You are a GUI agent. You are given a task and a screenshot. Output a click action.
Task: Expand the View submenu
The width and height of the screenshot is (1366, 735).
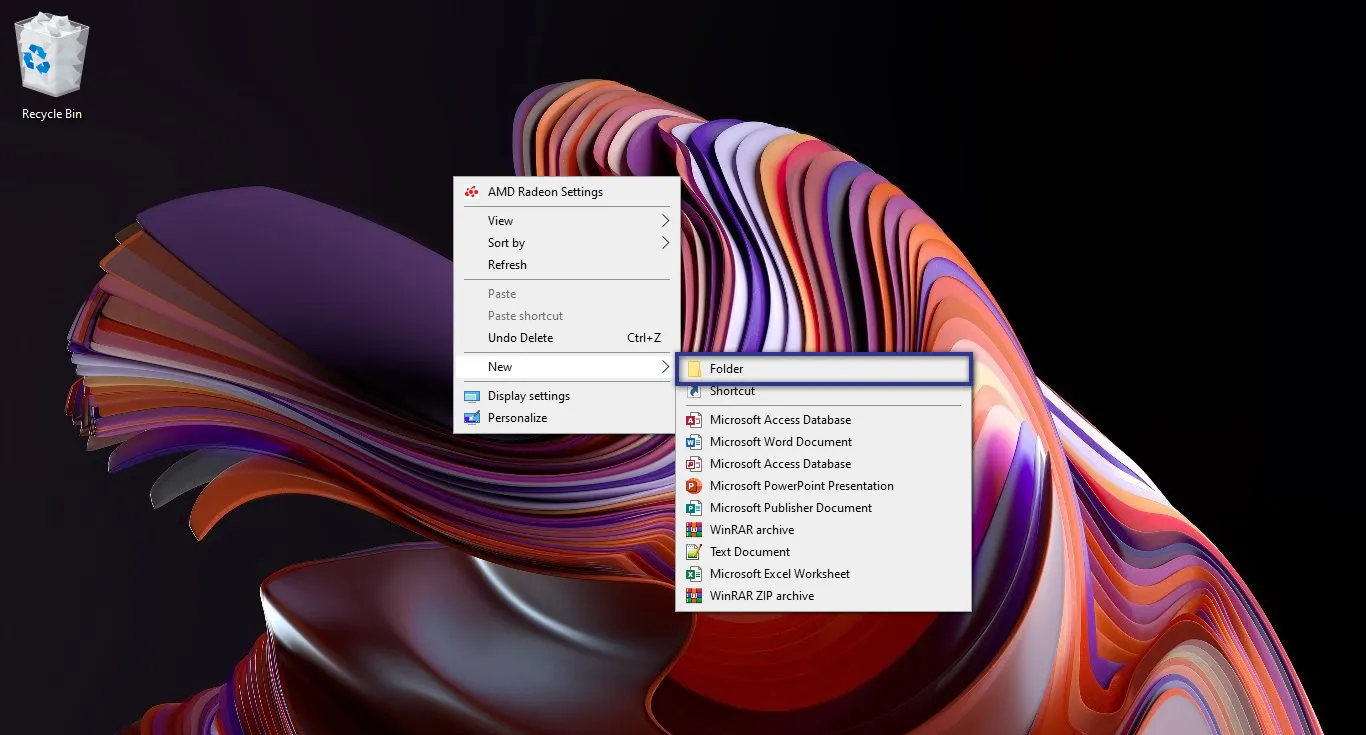[x=500, y=220]
